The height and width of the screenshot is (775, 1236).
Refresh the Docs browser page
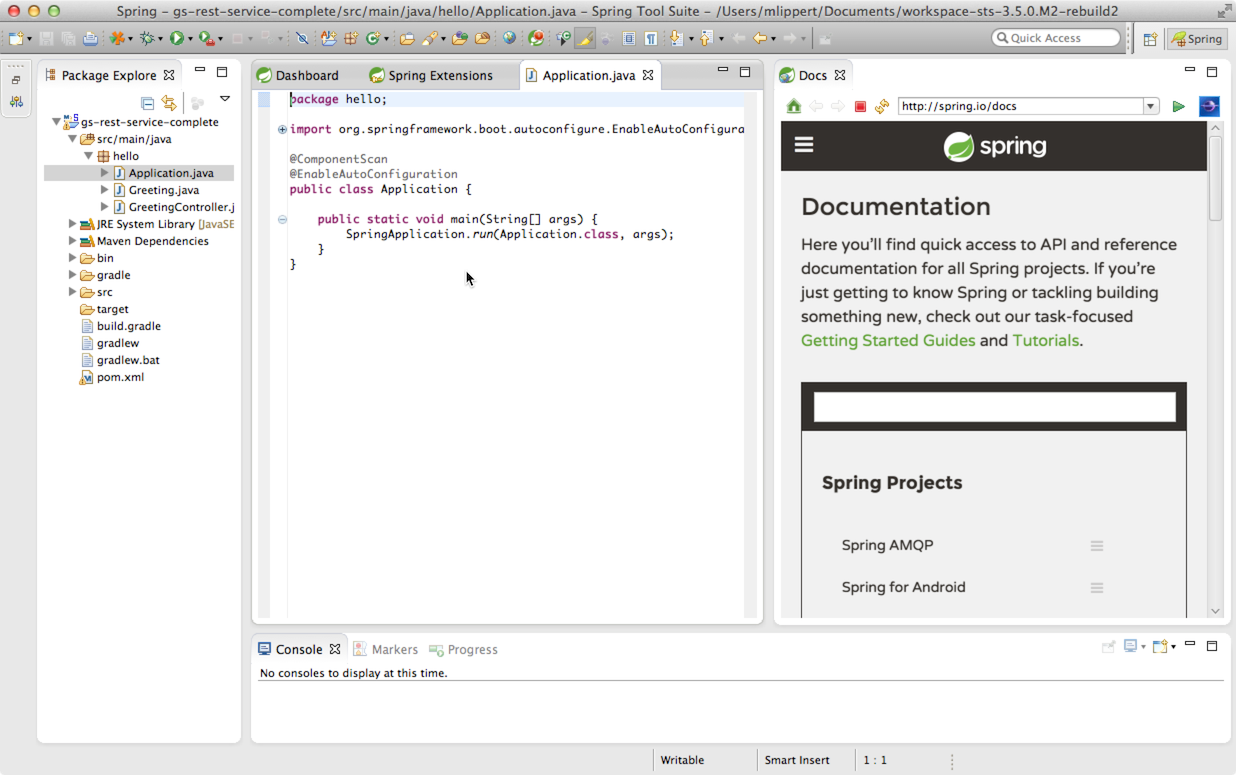click(x=881, y=106)
